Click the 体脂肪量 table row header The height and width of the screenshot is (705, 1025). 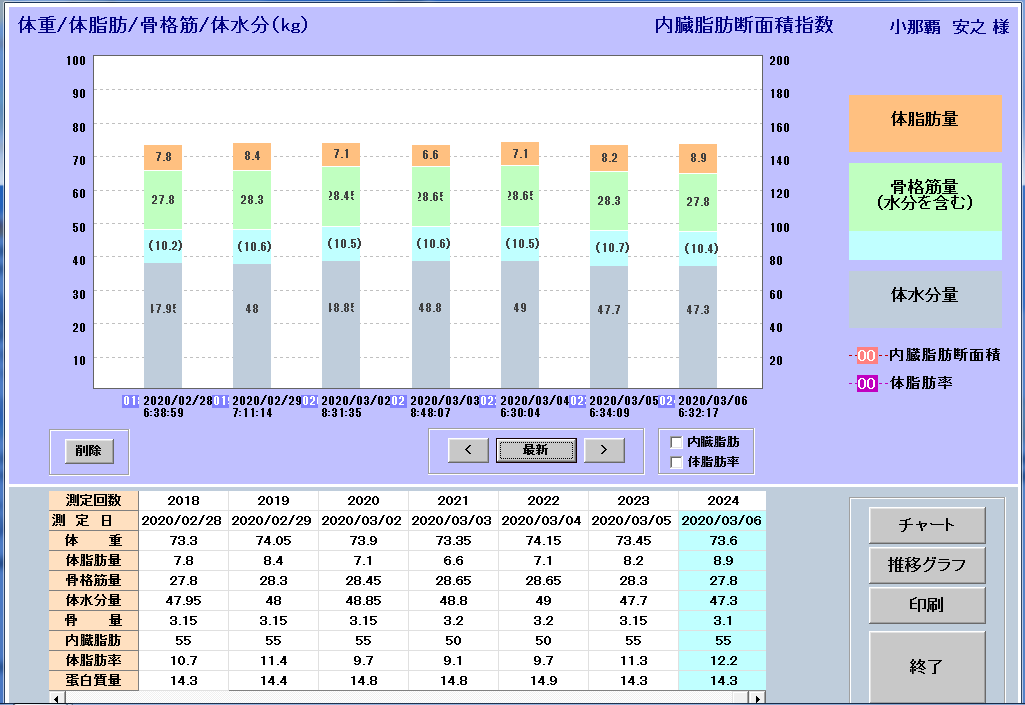click(x=93, y=561)
